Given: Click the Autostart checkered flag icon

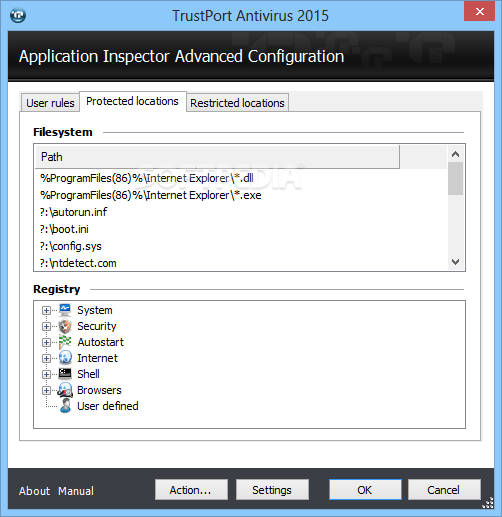Looking at the screenshot, I should [x=65, y=342].
